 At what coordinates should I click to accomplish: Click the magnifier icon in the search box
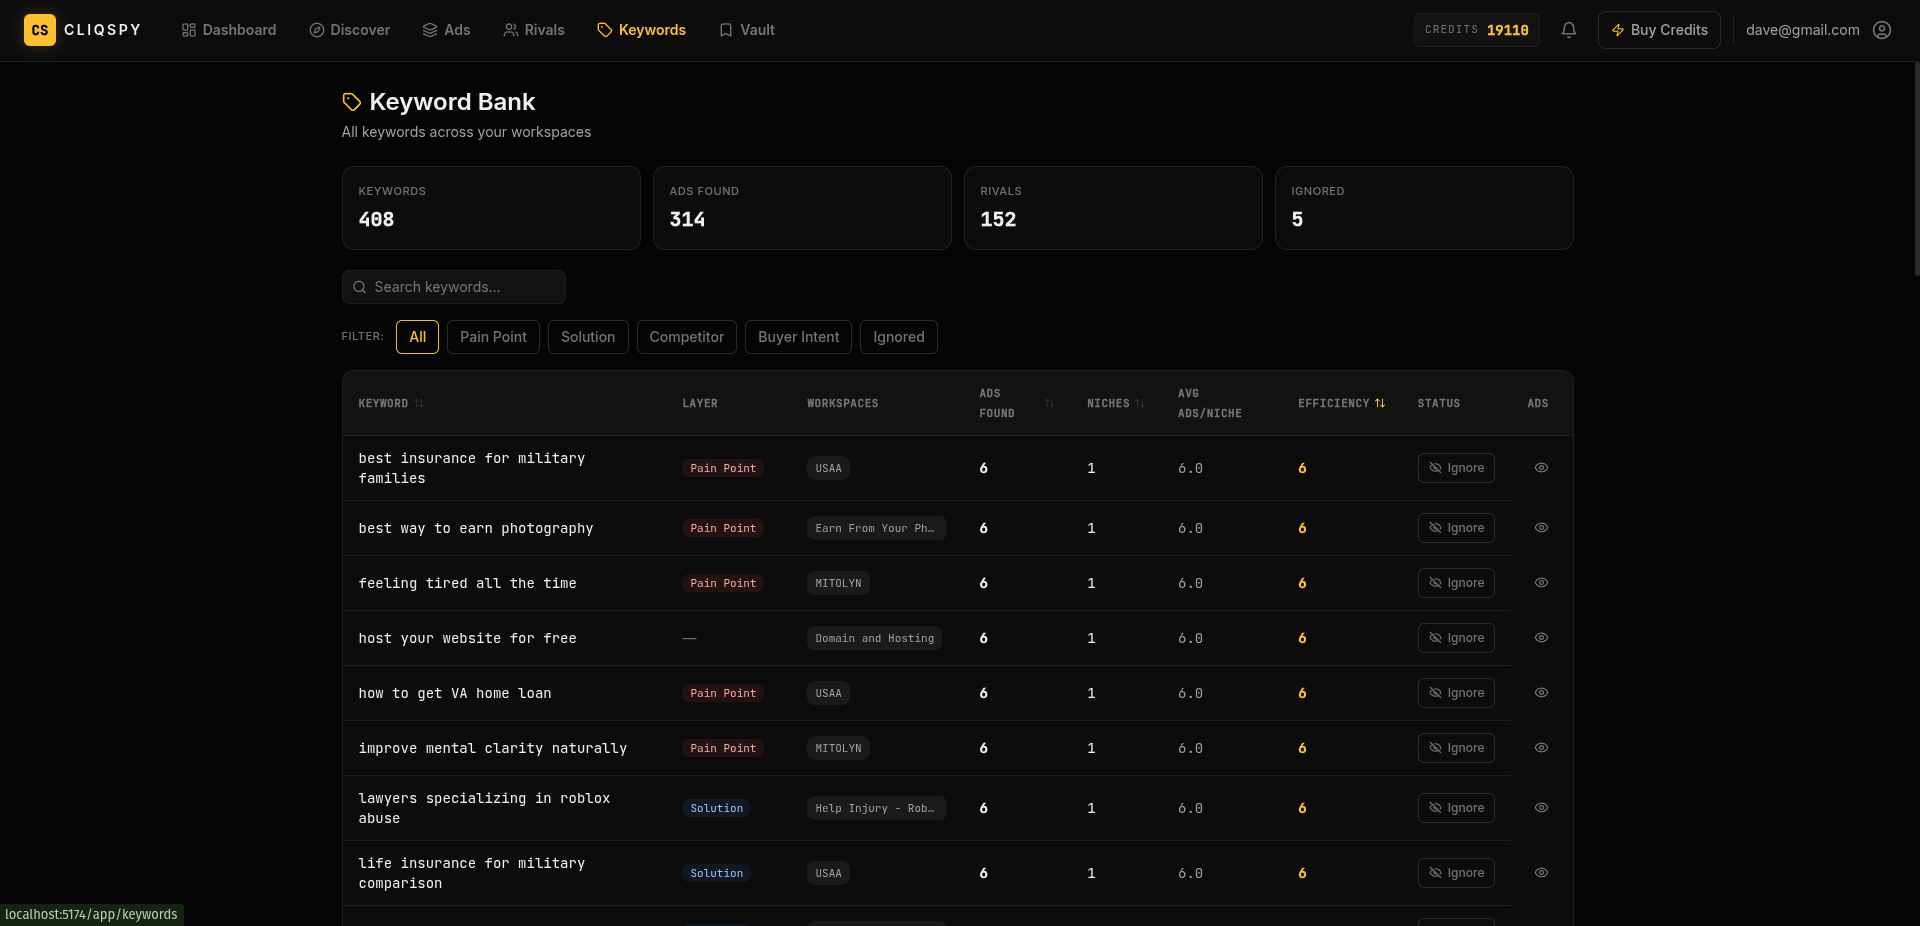click(x=360, y=287)
